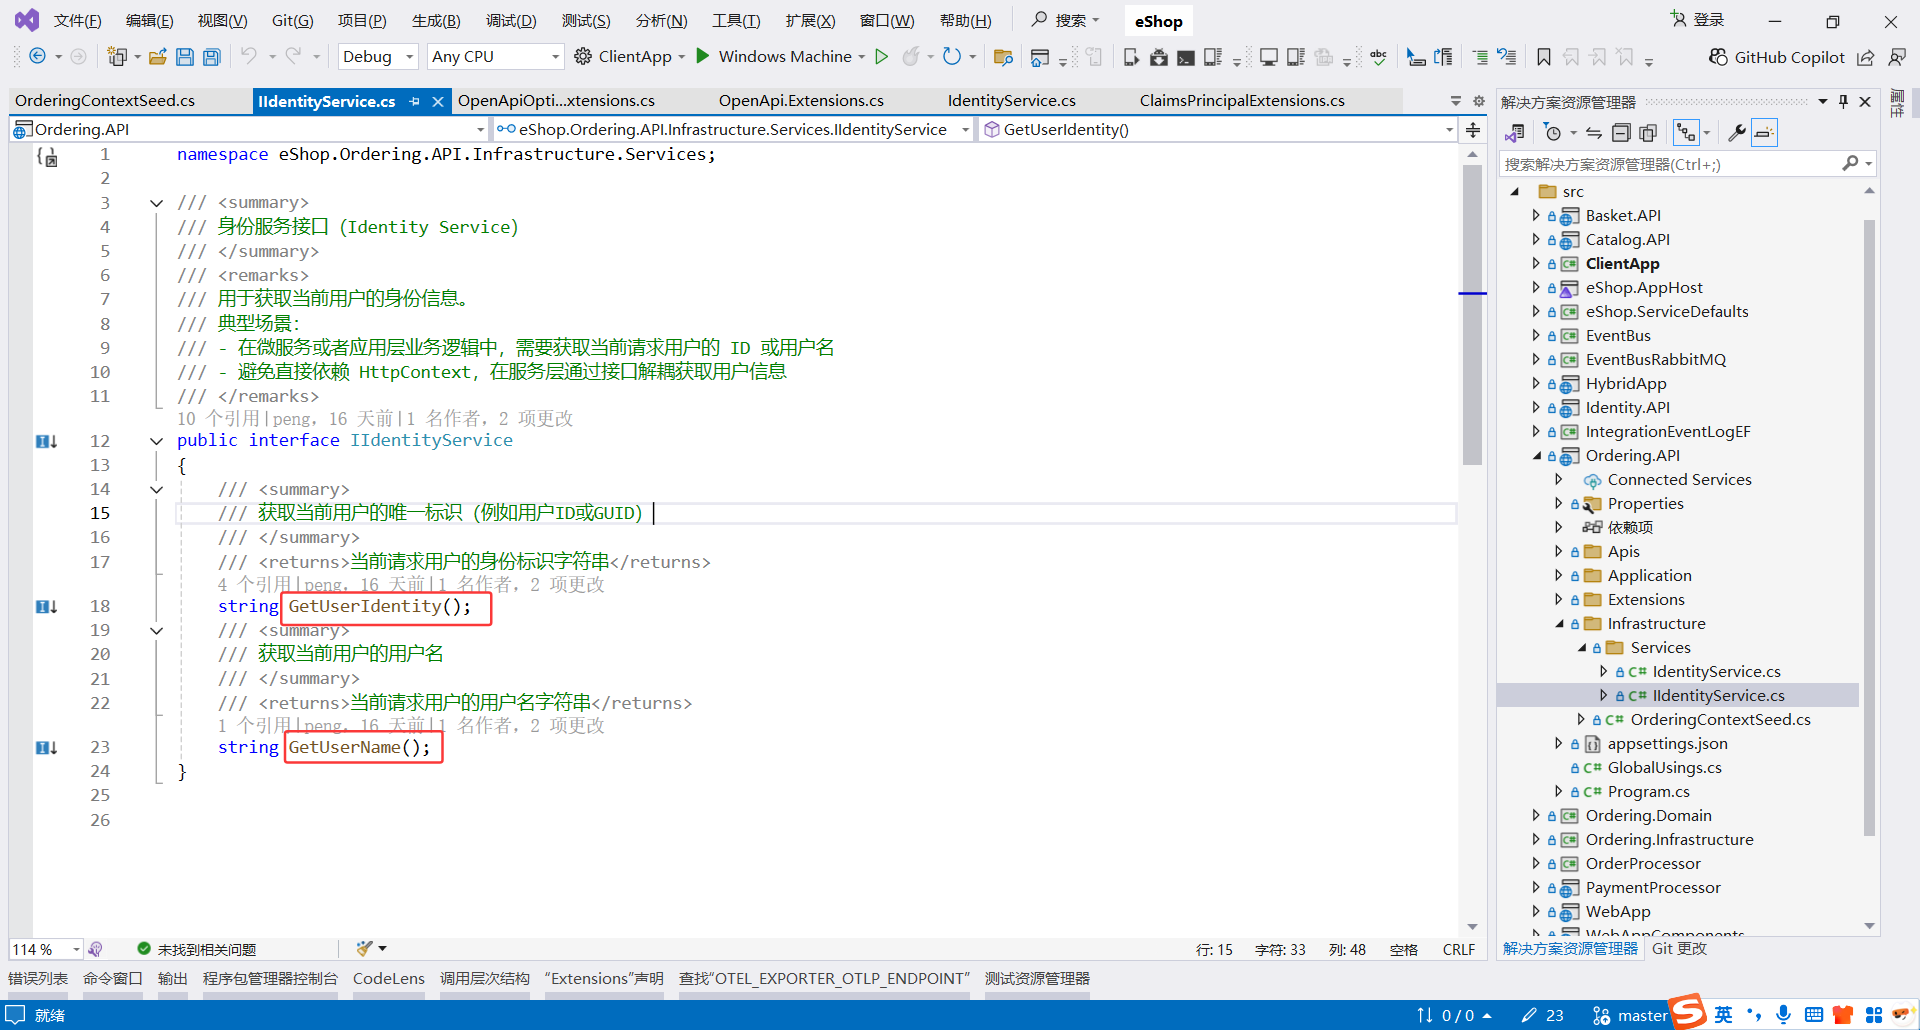Click the Login (登录) button
This screenshot has width=1920, height=1030.
coord(1697,20)
